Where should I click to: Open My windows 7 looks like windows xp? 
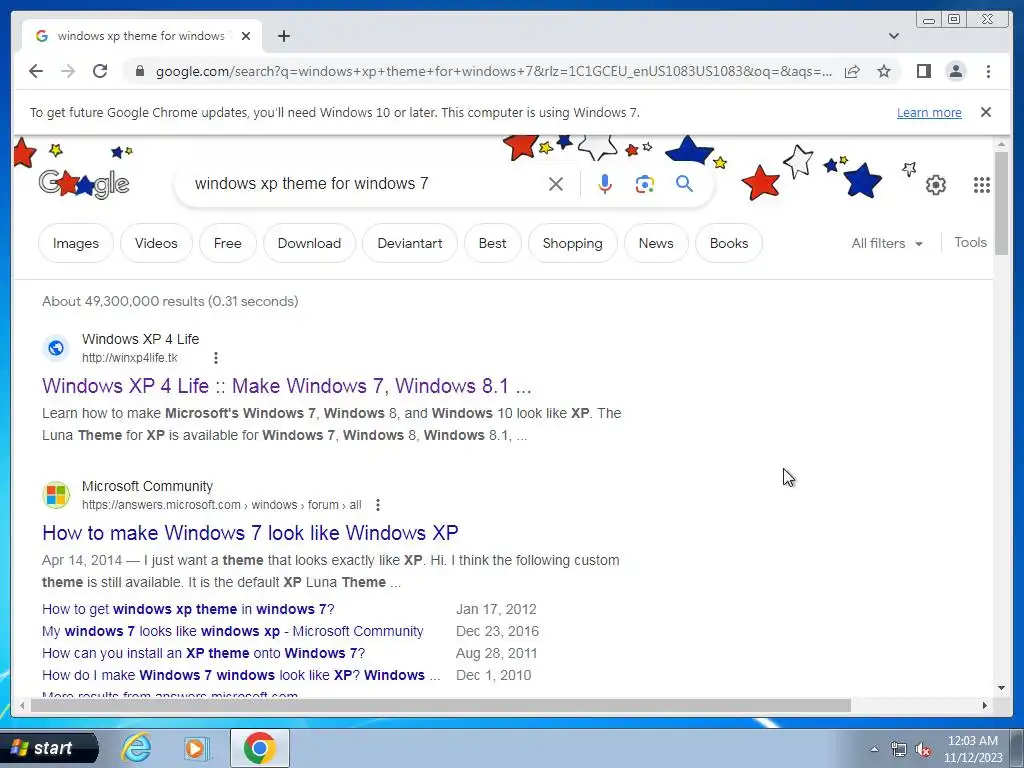(232, 632)
